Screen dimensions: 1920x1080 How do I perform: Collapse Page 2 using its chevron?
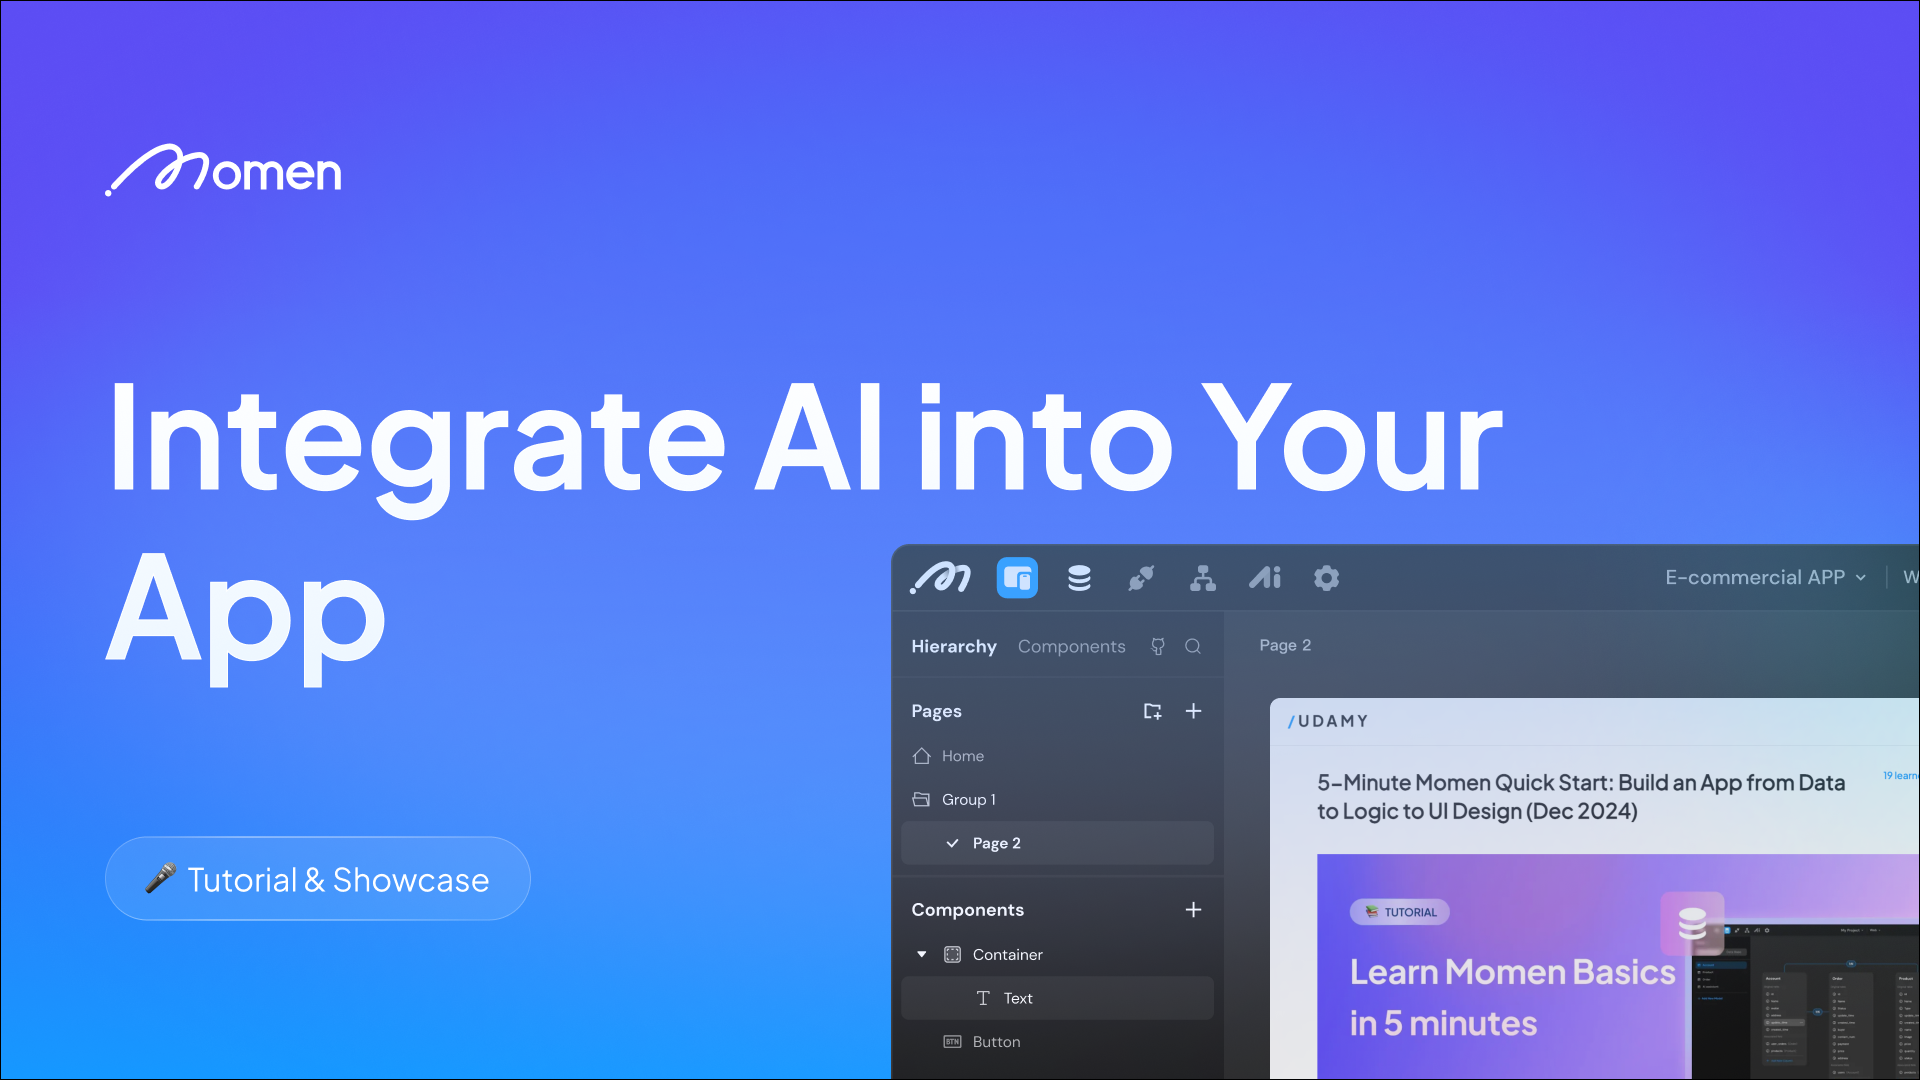(953, 843)
